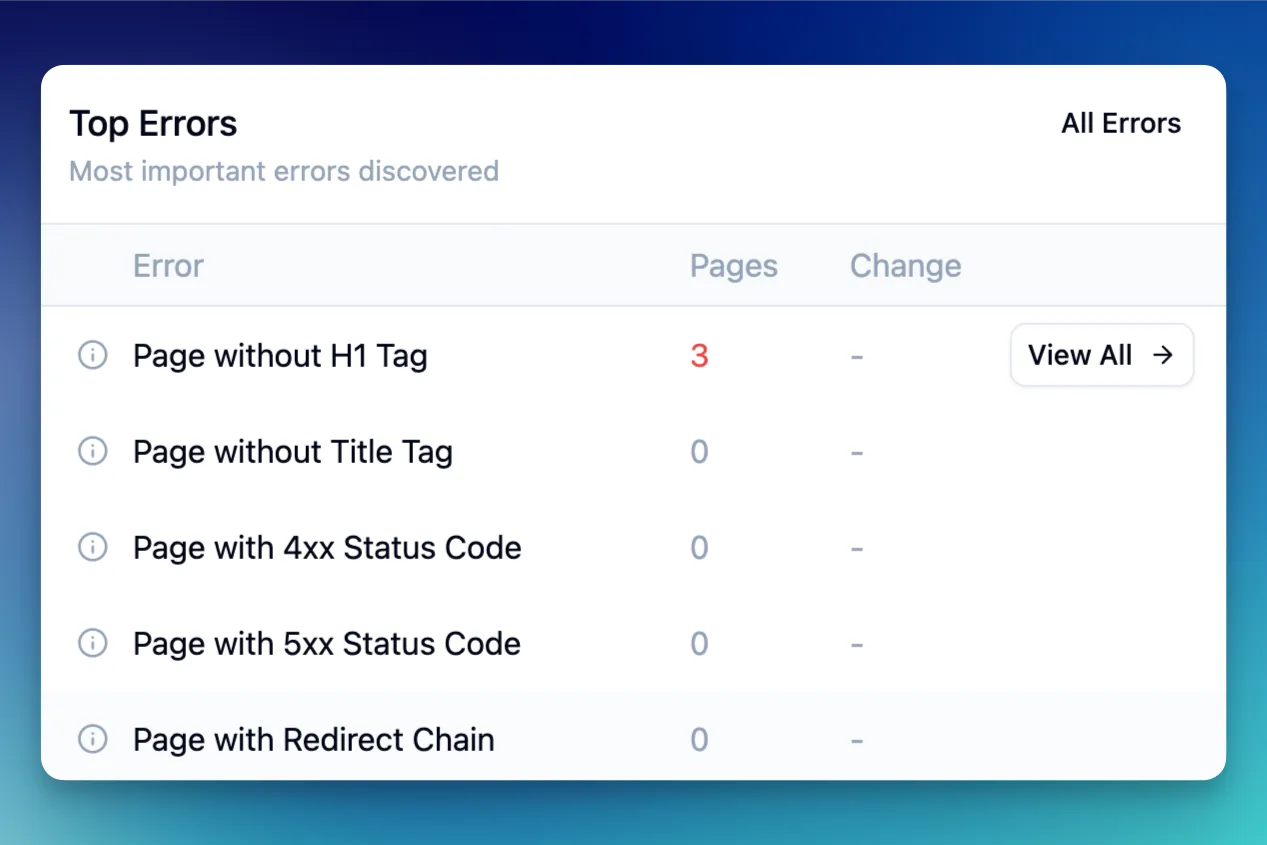Viewport: 1267px width, 845px height.
Task: Click the red "3" pages count
Action: tap(698, 355)
